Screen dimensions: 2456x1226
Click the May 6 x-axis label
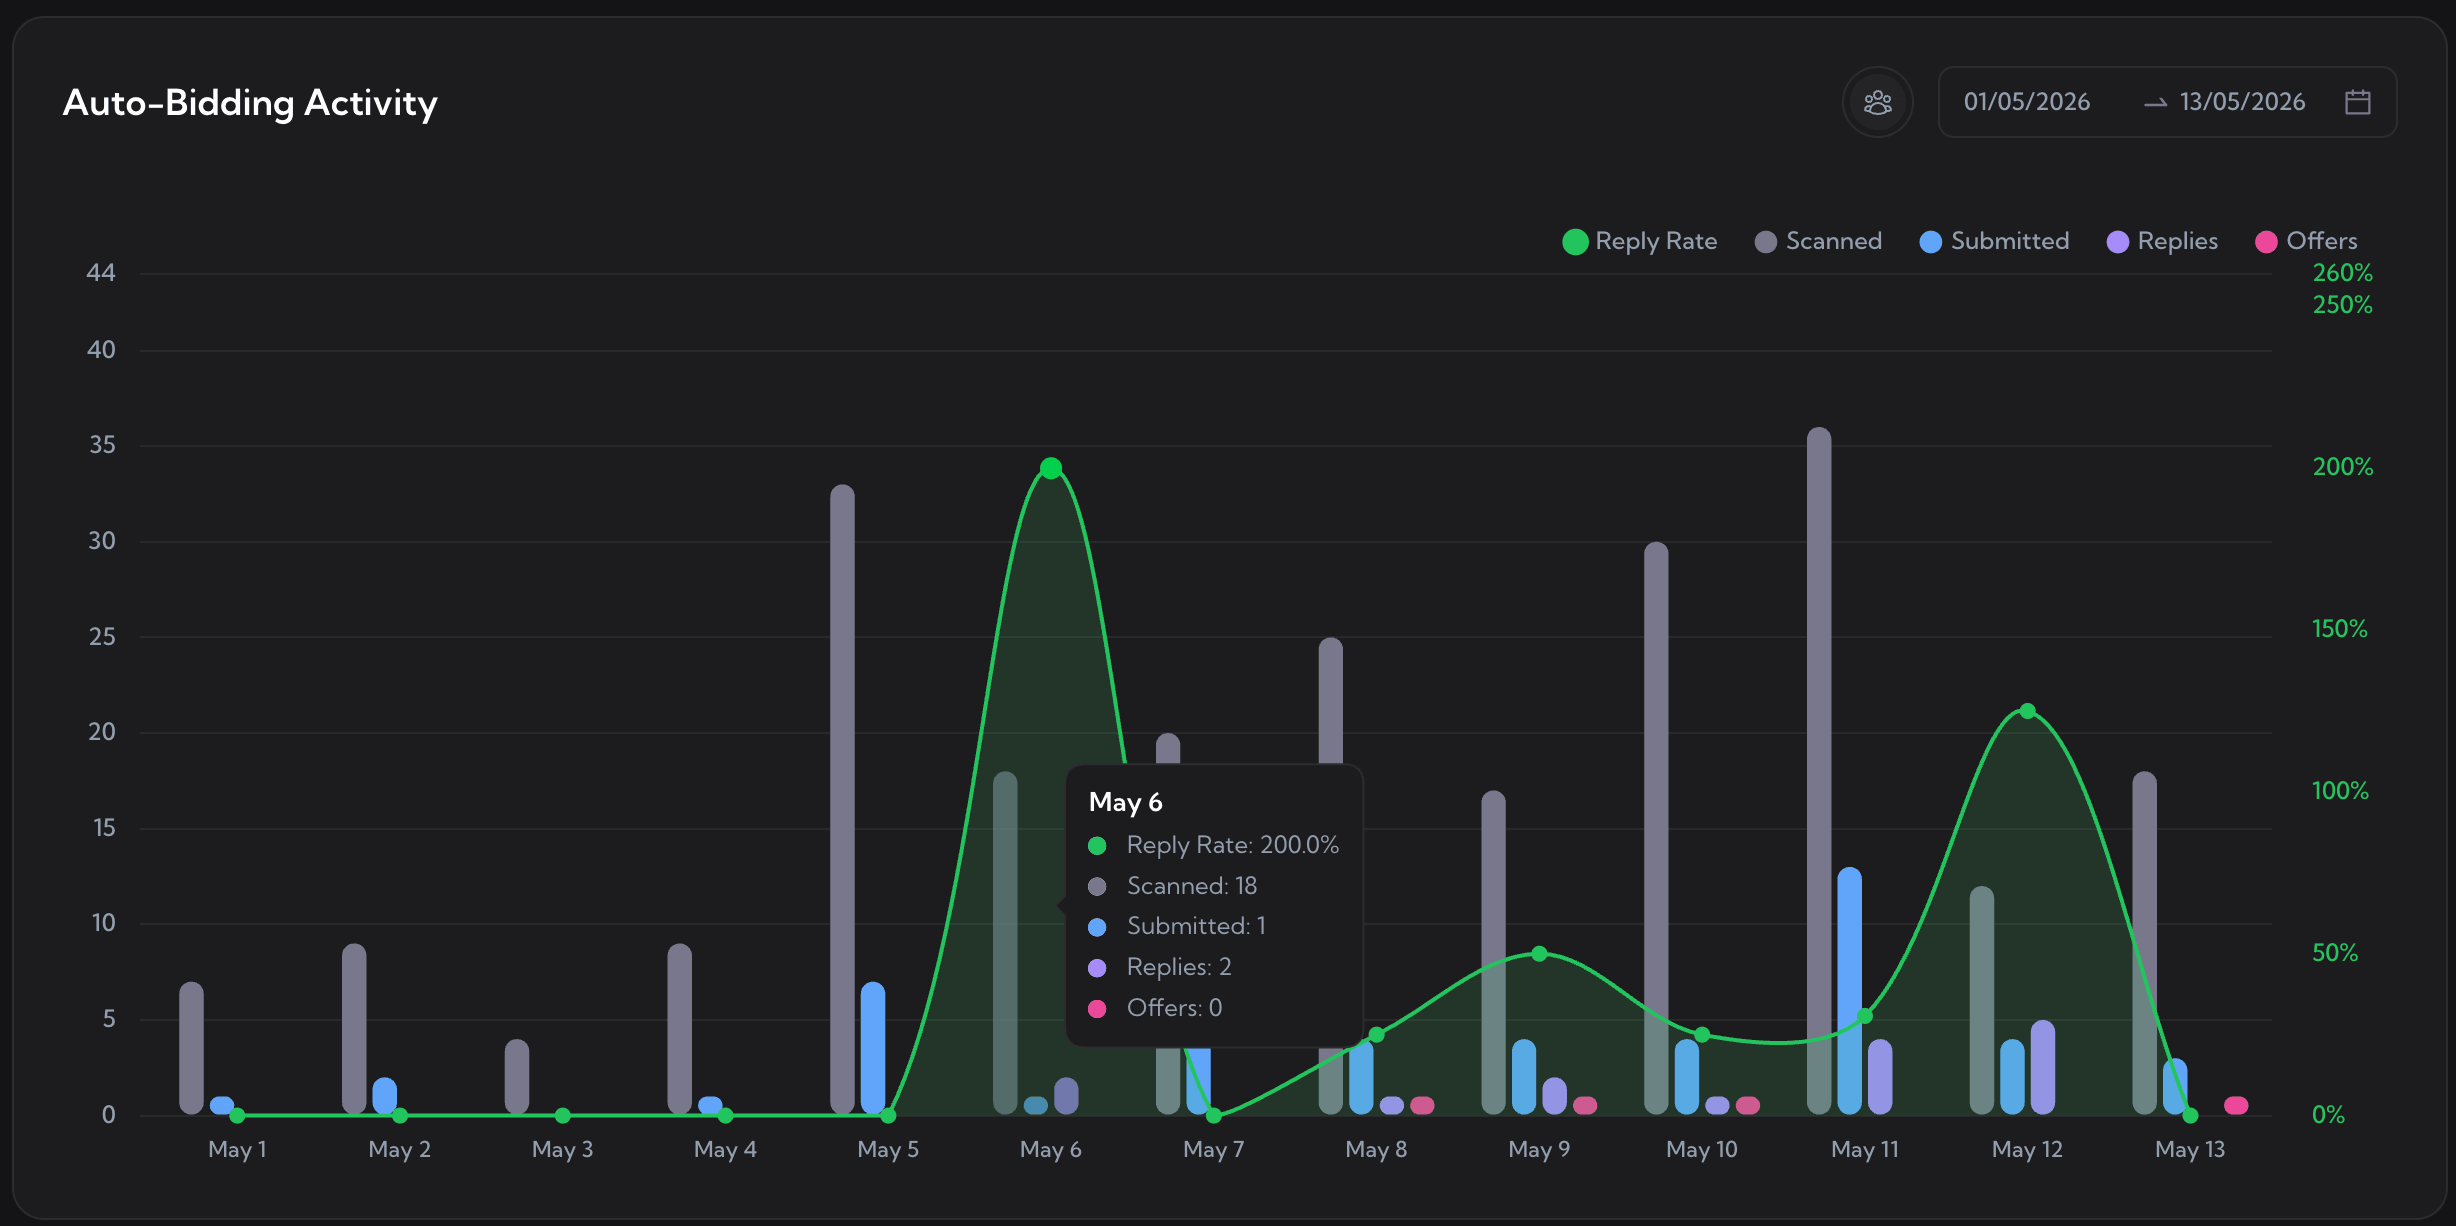pyautogui.click(x=1050, y=1150)
